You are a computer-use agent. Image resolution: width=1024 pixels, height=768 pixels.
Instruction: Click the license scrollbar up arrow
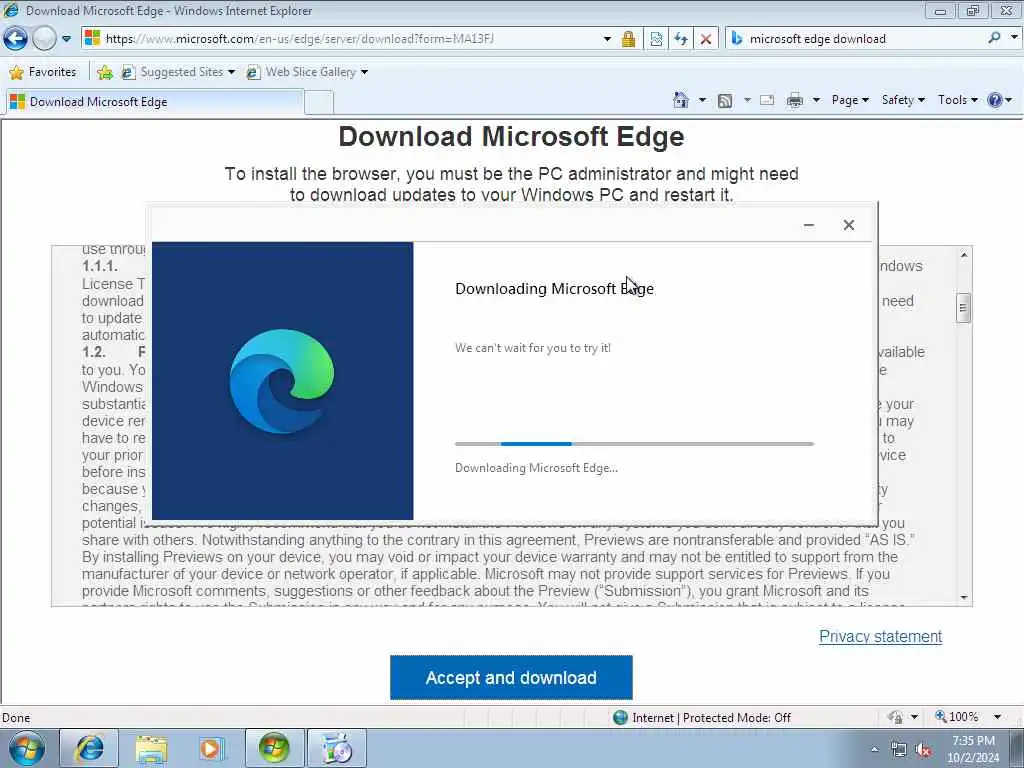pos(964,255)
